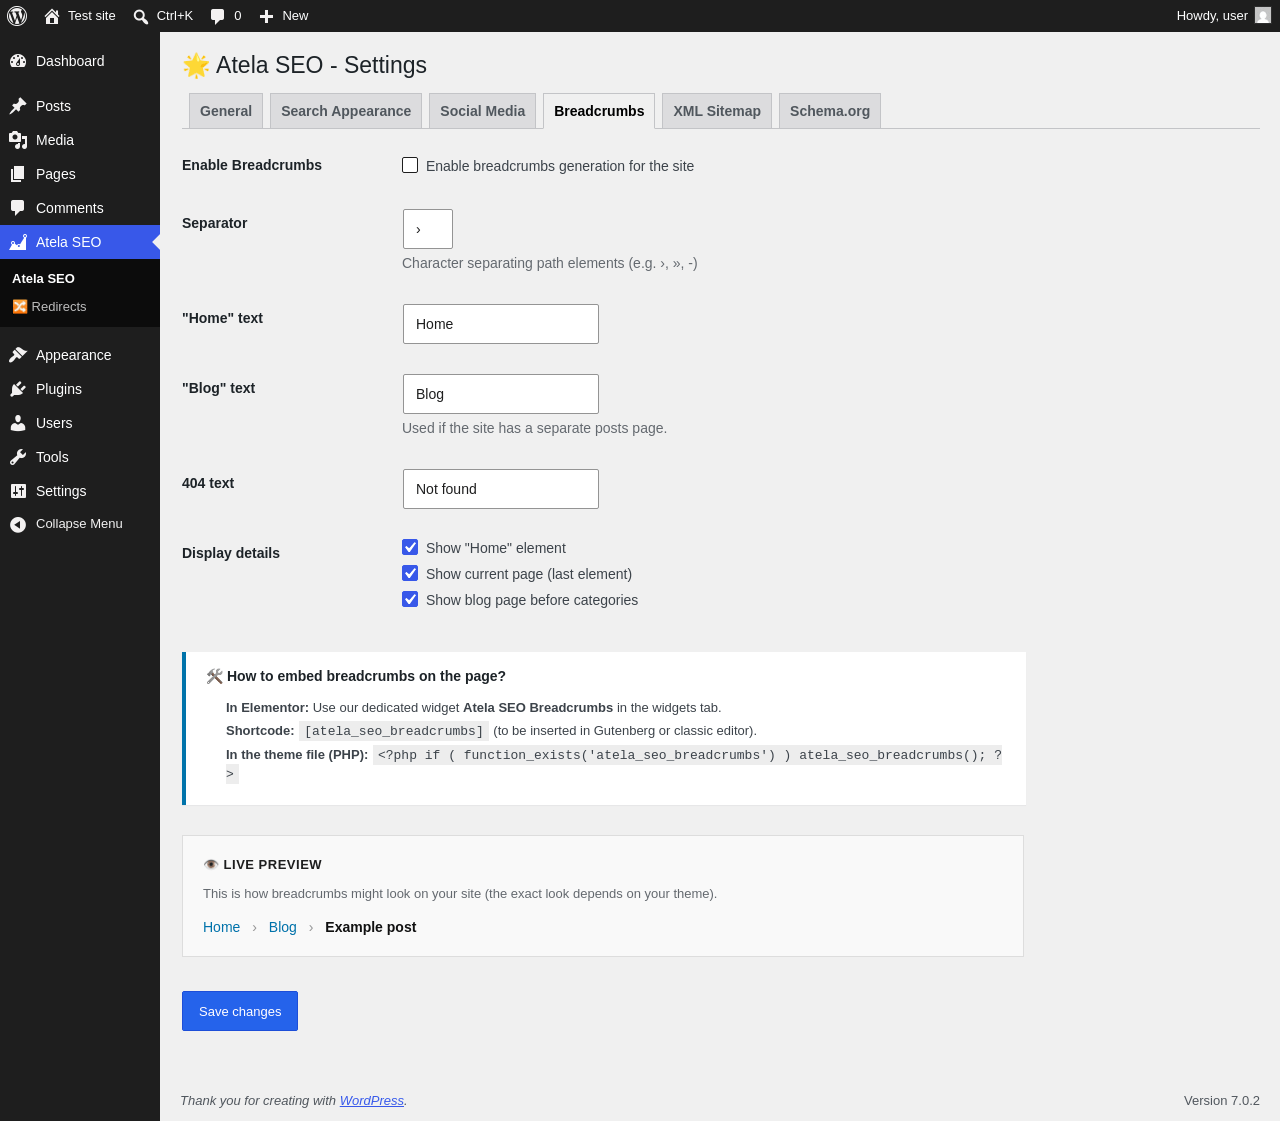Click the Plugins plug icon
Image resolution: width=1280 pixels, height=1121 pixels.
18,389
